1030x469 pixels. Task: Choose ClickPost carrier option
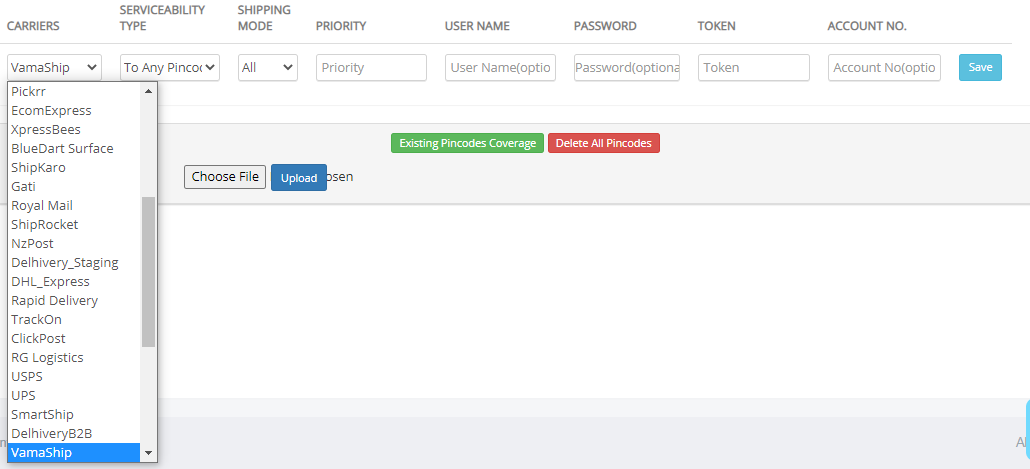pos(74,339)
